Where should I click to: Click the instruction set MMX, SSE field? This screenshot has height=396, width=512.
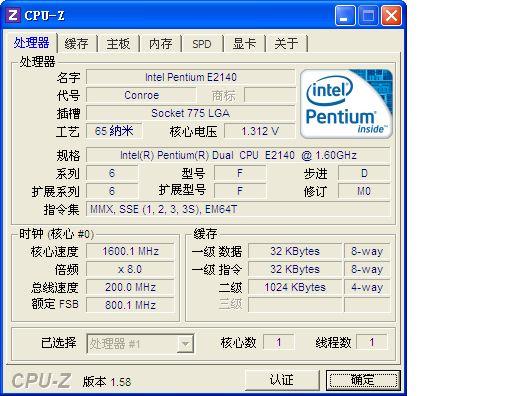tap(238, 209)
